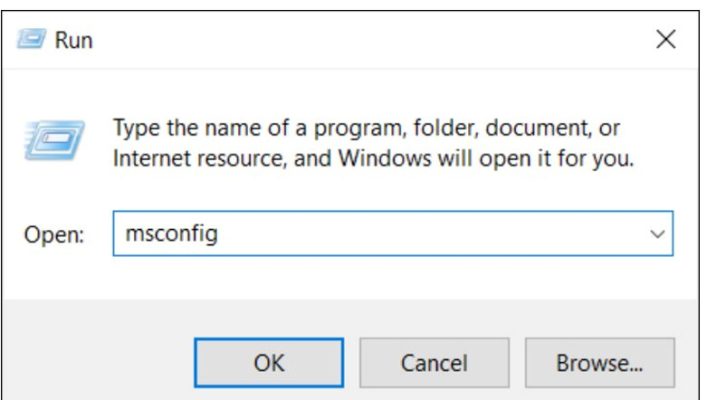Image resolution: width=707 pixels, height=400 pixels.
Task: Close the Run dialog with X
Action: [666, 39]
